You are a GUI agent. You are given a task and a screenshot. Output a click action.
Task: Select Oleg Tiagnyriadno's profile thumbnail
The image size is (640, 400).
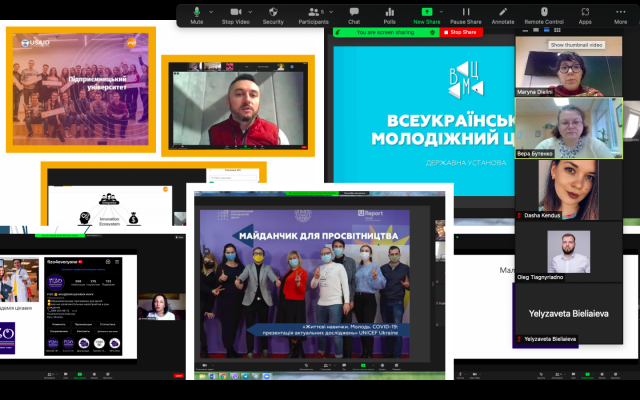(569, 252)
